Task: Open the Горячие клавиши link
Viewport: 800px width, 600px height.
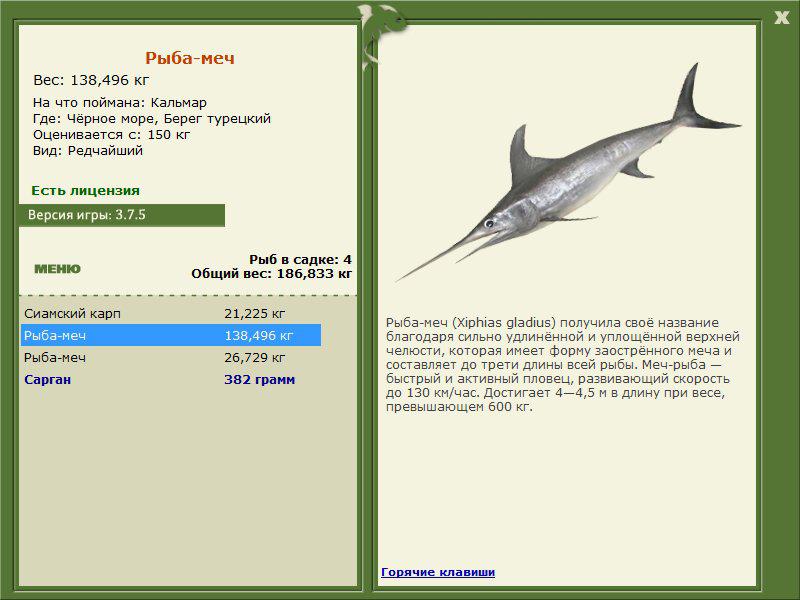Action: [x=438, y=572]
